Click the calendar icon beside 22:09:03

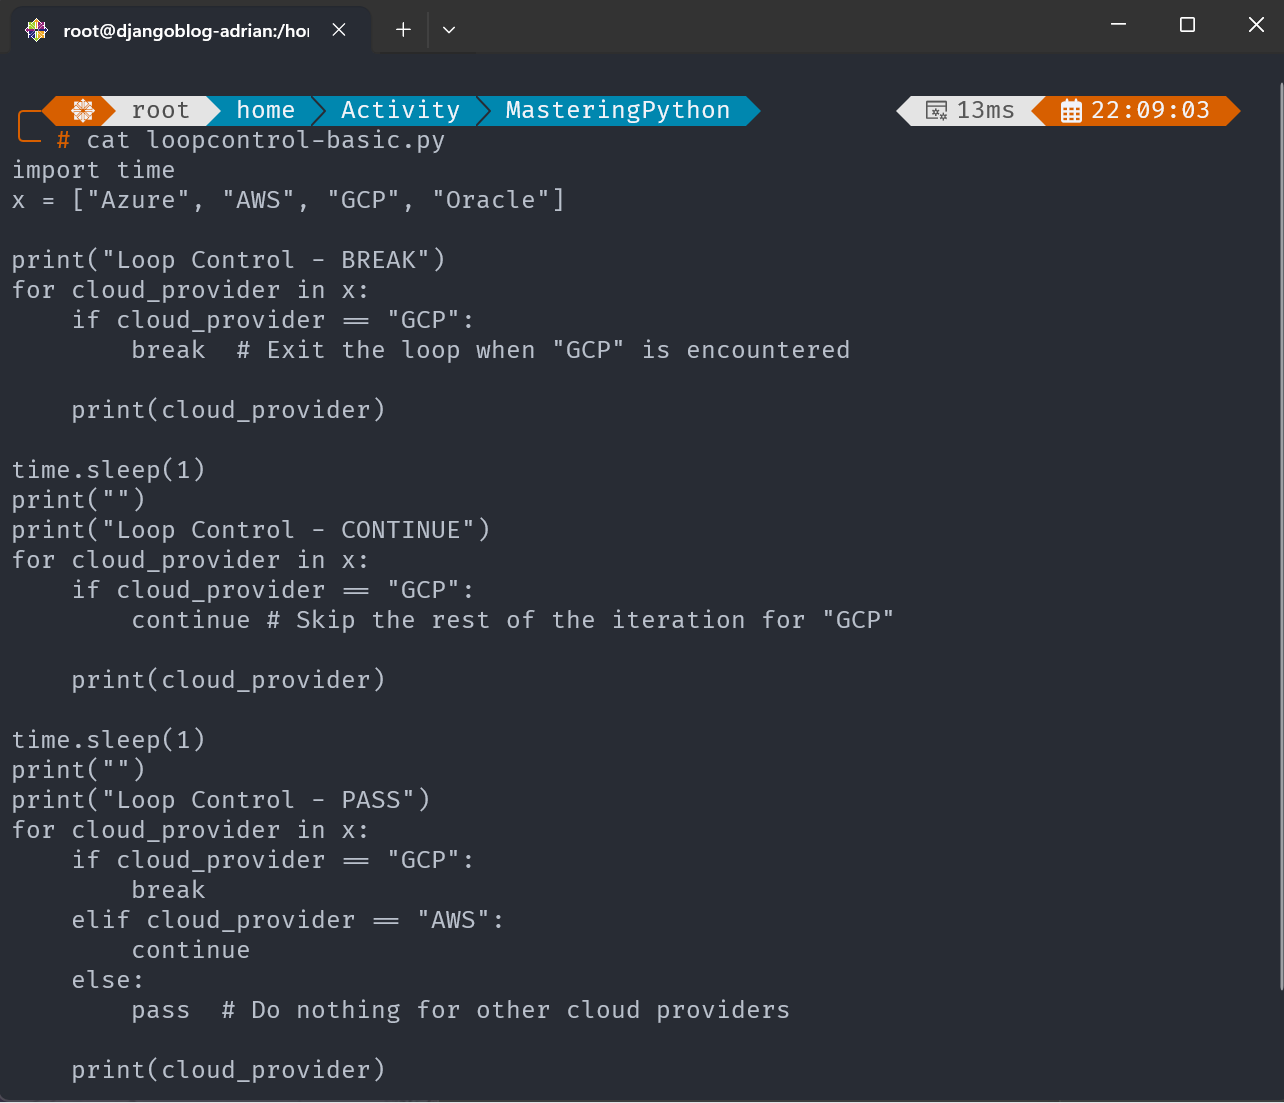click(x=1071, y=111)
